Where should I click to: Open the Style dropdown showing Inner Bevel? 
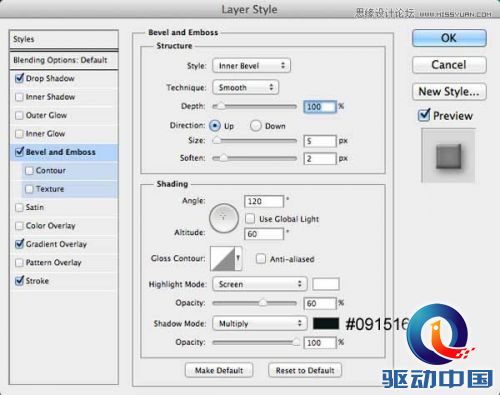(251, 66)
